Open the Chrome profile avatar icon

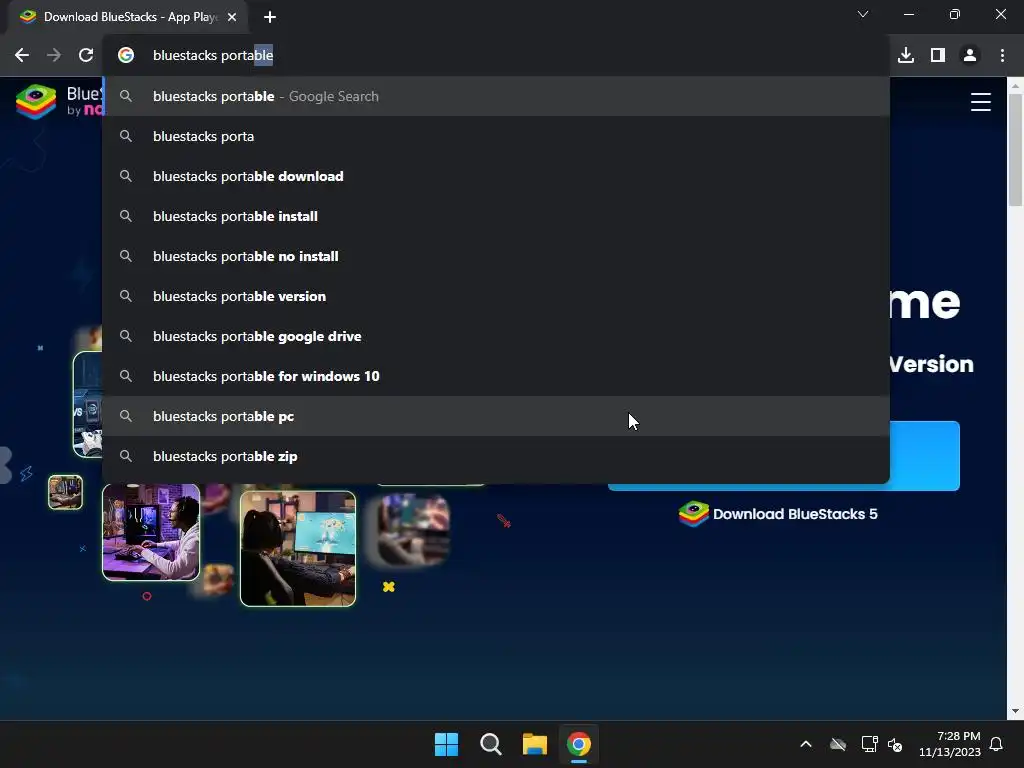coord(970,56)
